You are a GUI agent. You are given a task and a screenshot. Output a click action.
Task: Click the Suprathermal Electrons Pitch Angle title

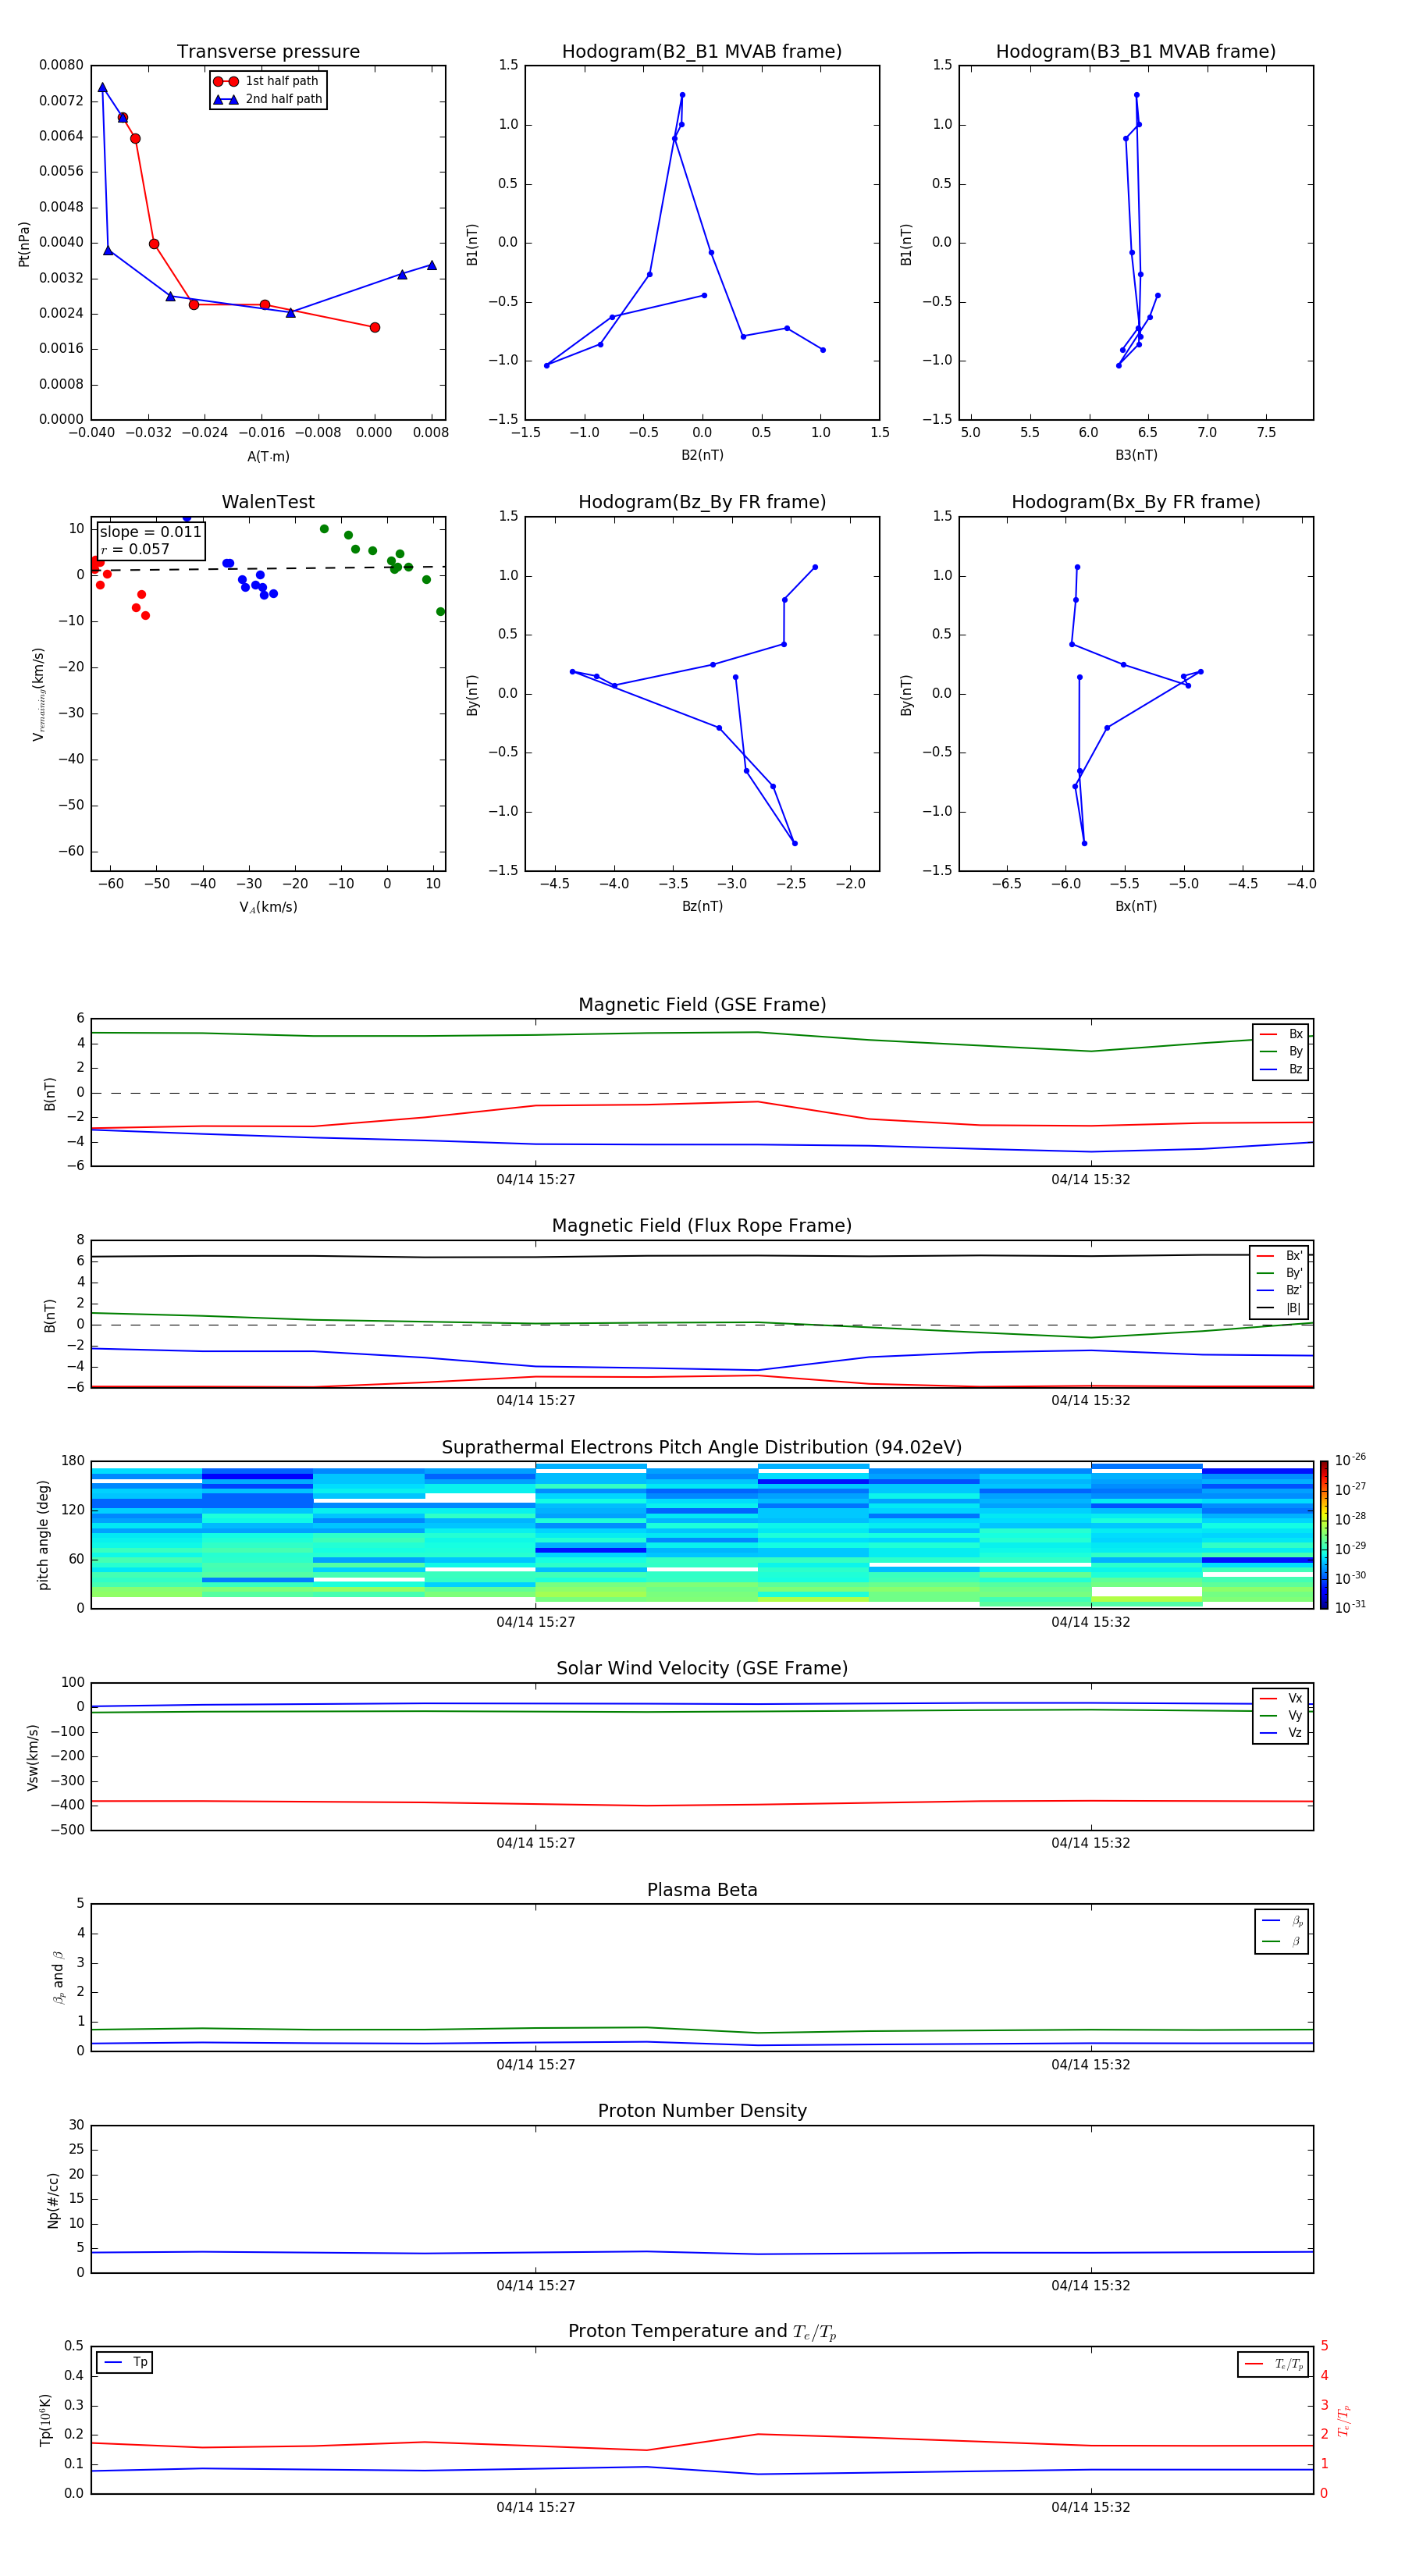(x=702, y=1448)
